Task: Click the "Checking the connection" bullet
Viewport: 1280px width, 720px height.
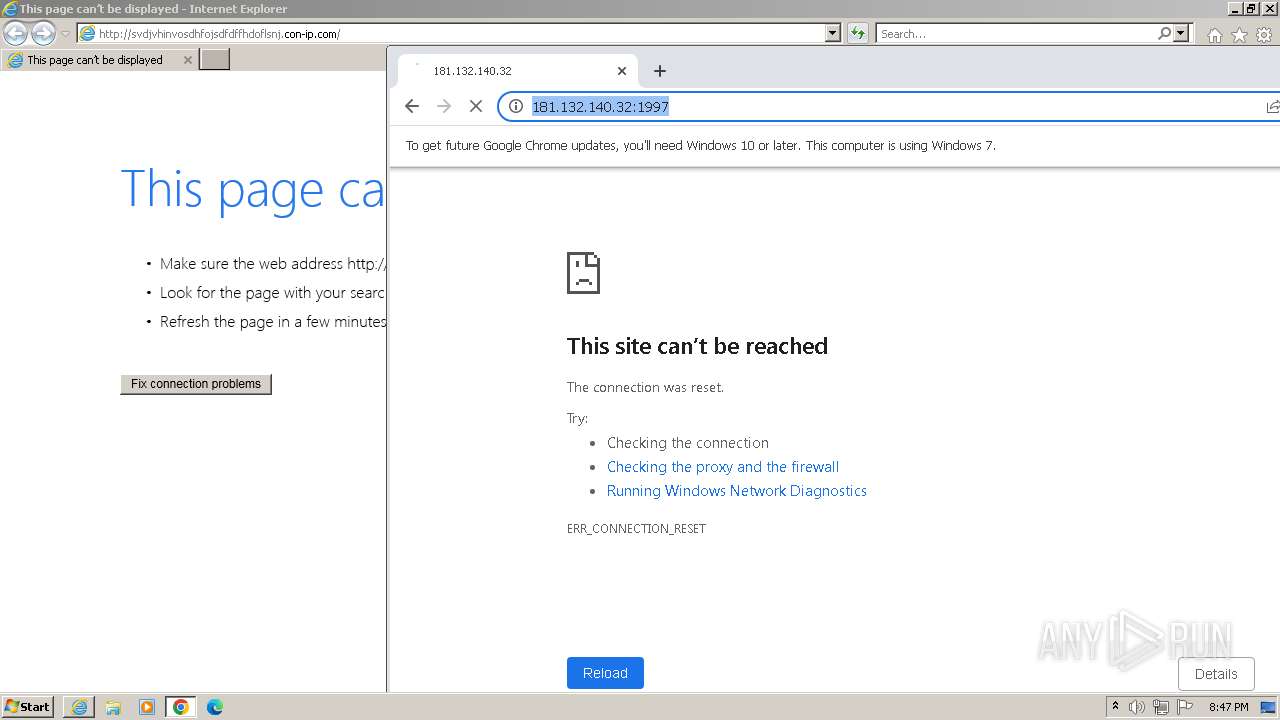Action: (x=688, y=443)
